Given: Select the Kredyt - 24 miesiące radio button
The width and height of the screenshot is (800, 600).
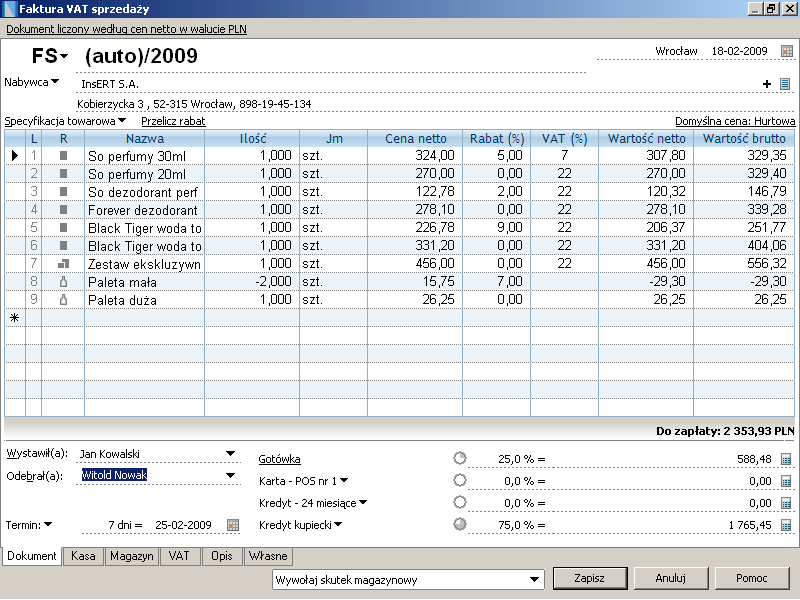Looking at the screenshot, I should click(x=460, y=502).
